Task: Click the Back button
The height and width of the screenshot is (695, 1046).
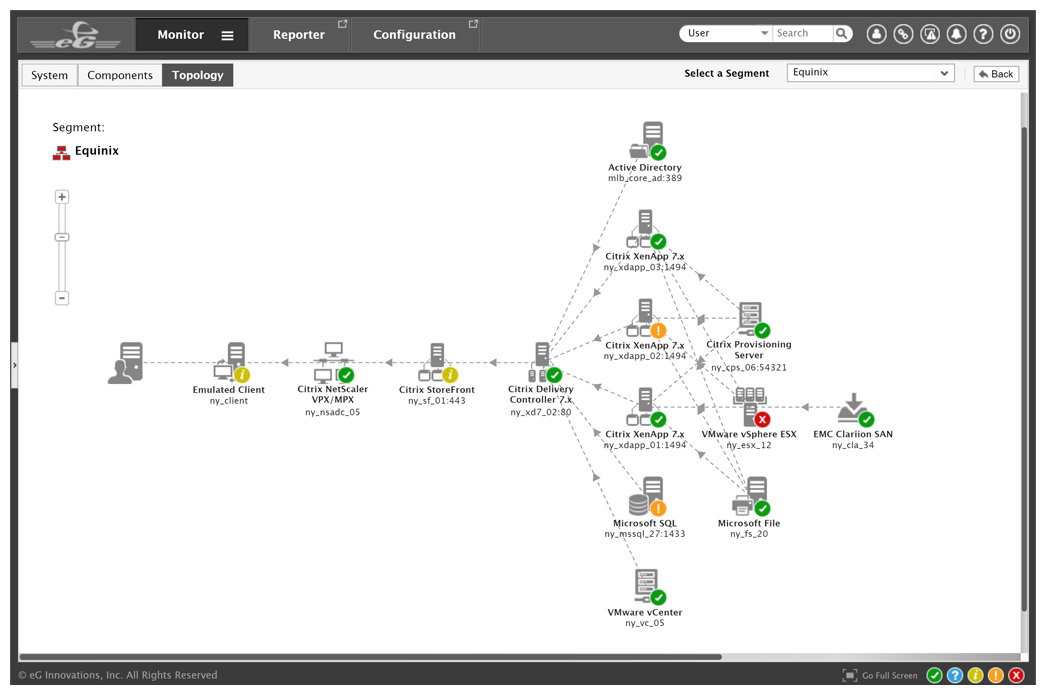Action: (x=996, y=74)
